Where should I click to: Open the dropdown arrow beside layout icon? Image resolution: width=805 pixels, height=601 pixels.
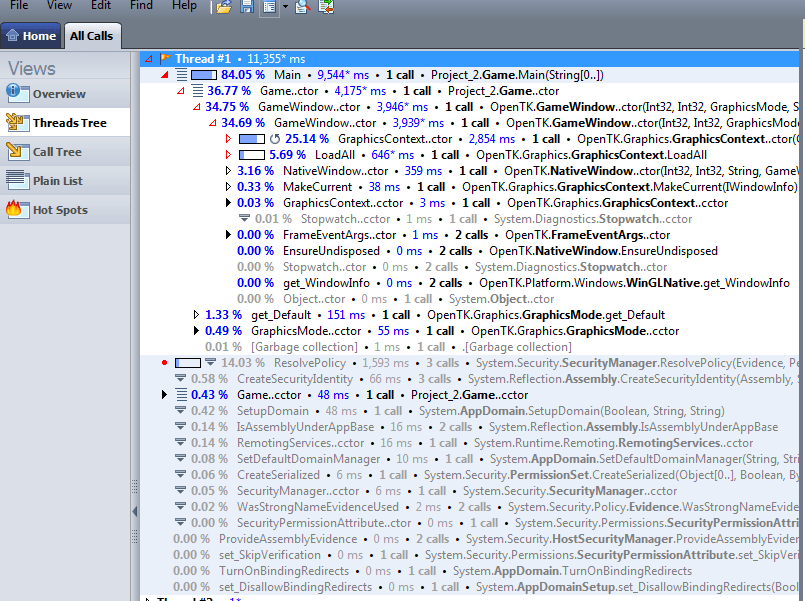click(x=285, y=7)
